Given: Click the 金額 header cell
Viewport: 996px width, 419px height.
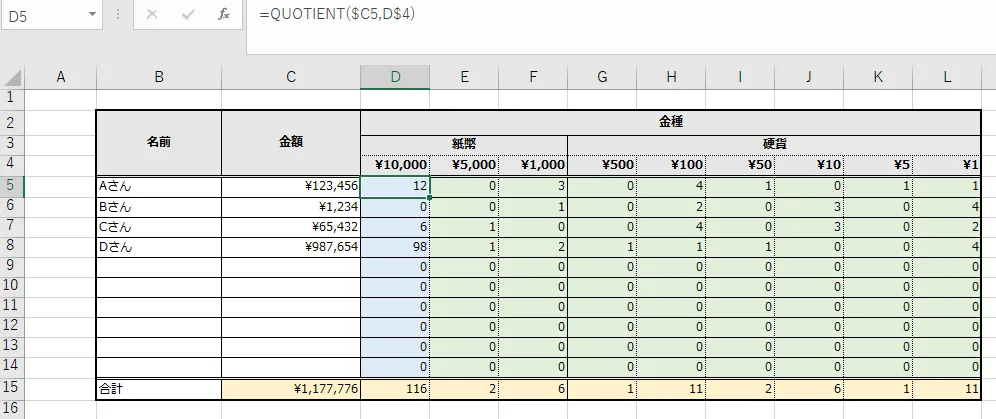Looking at the screenshot, I should pyautogui.click(x=291, y=143).
